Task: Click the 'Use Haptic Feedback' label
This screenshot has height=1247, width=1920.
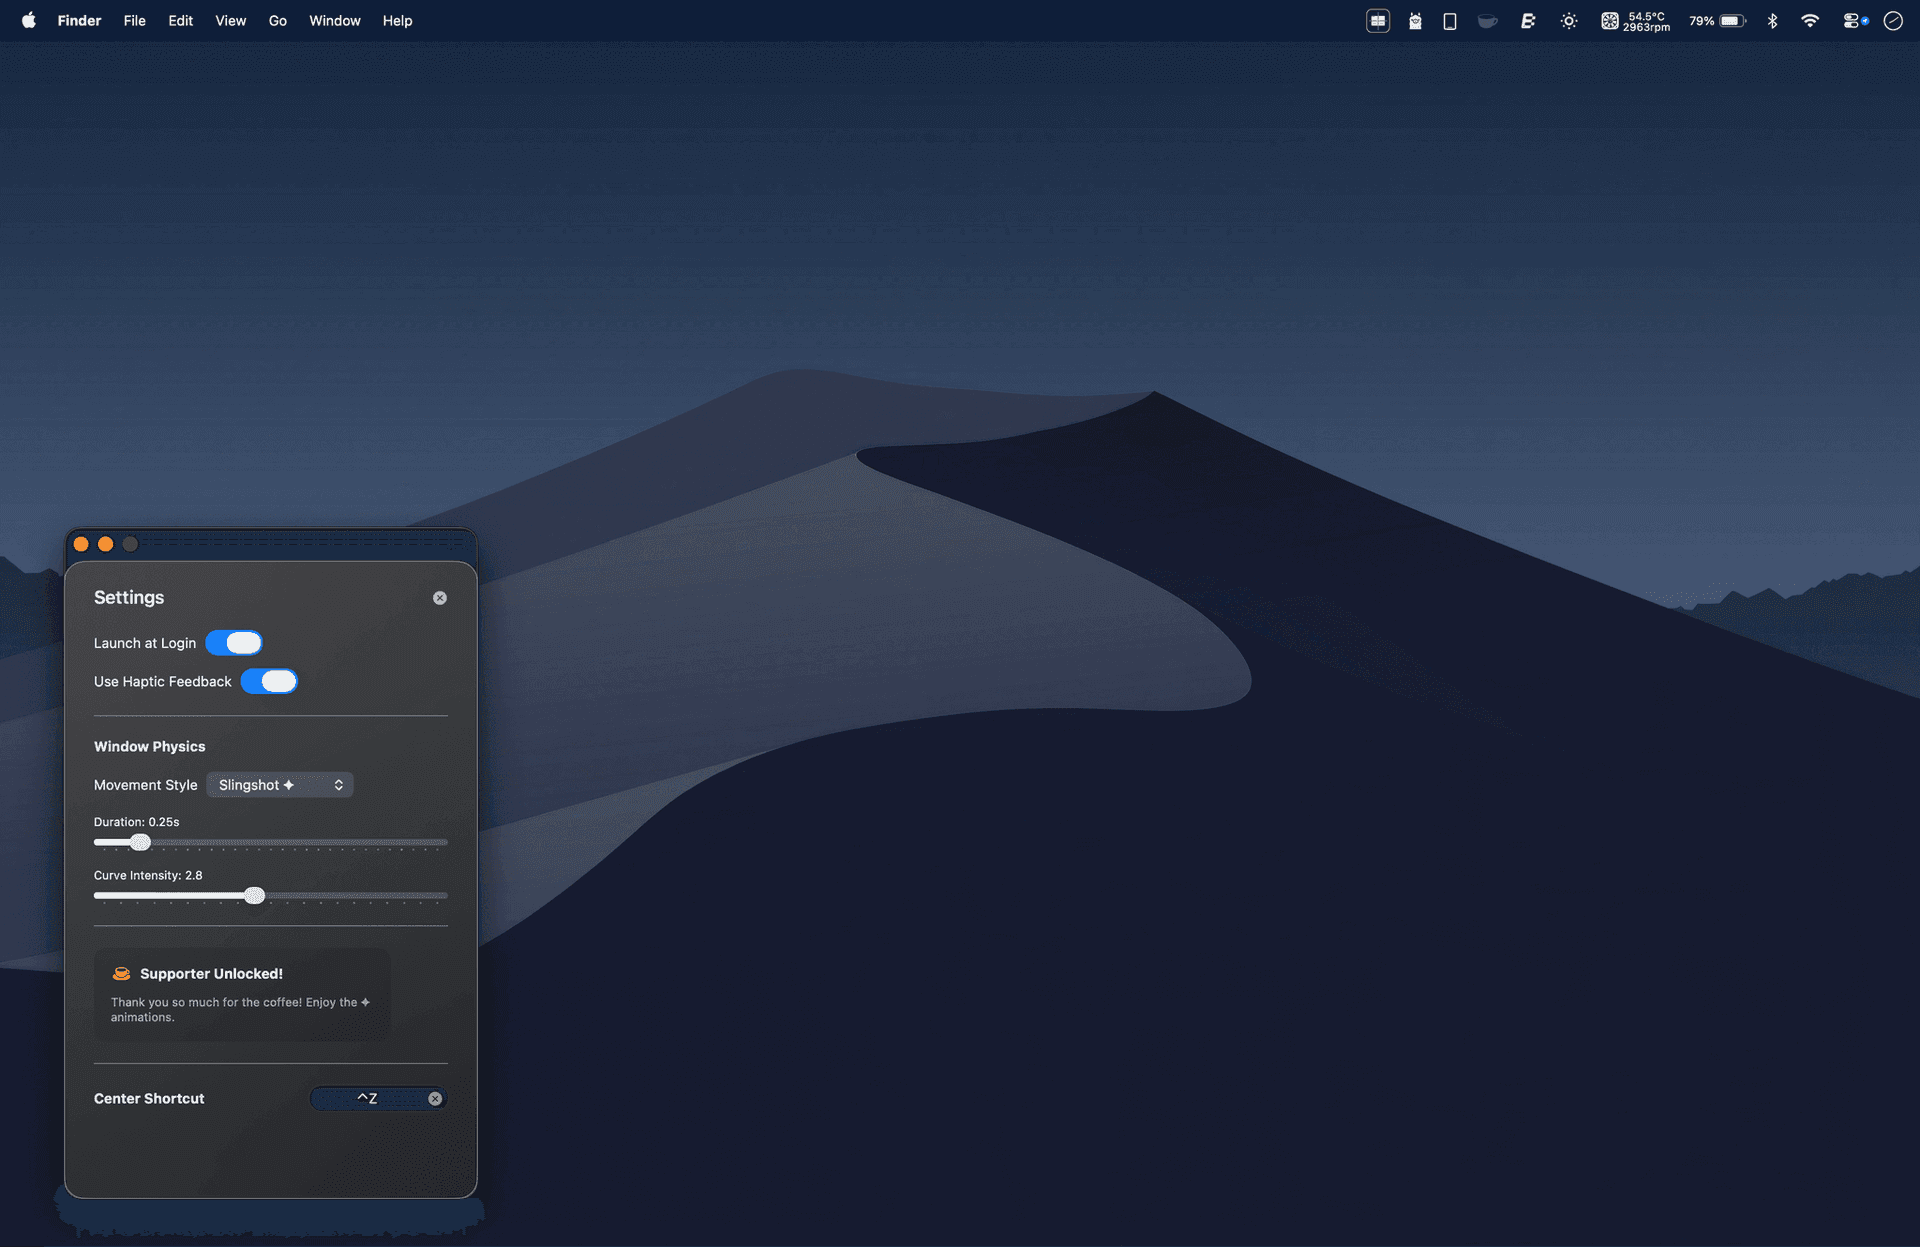Action: 163,682
